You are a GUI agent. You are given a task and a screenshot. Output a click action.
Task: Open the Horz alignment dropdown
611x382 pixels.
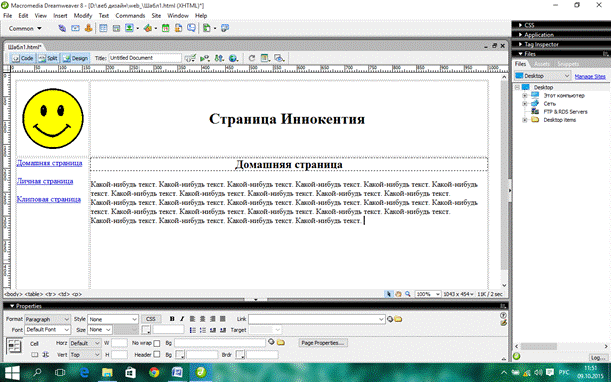tap(85, 343)
